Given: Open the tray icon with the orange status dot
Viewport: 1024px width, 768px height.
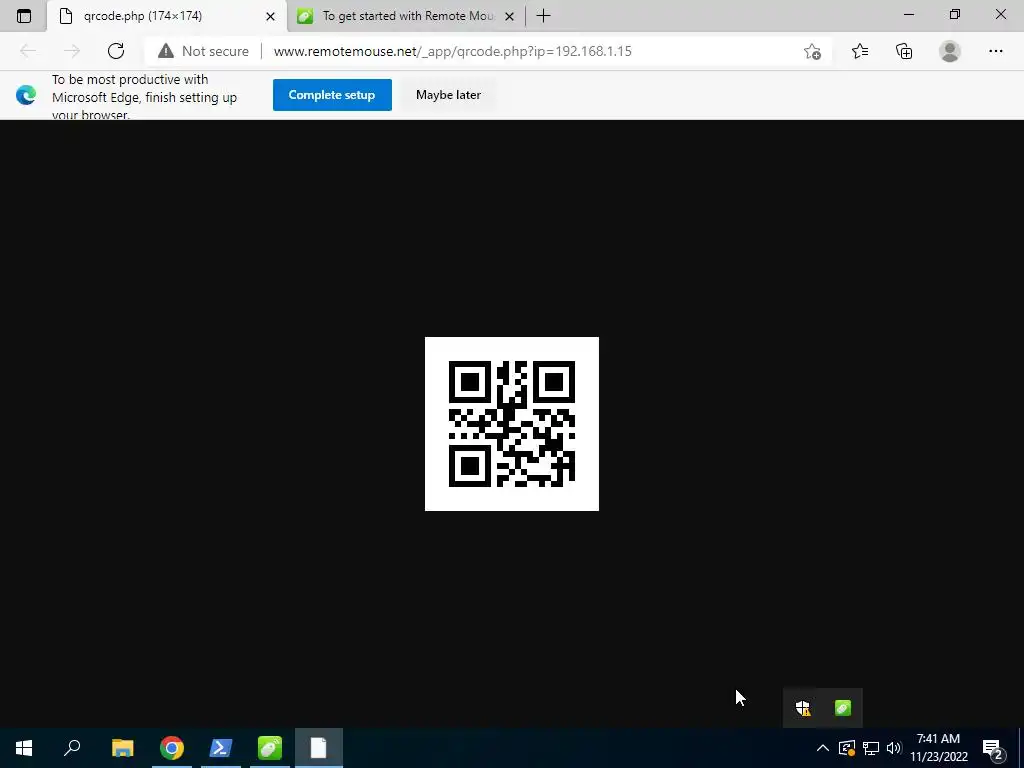Looking at the screenshot, I should click(847, 748).
